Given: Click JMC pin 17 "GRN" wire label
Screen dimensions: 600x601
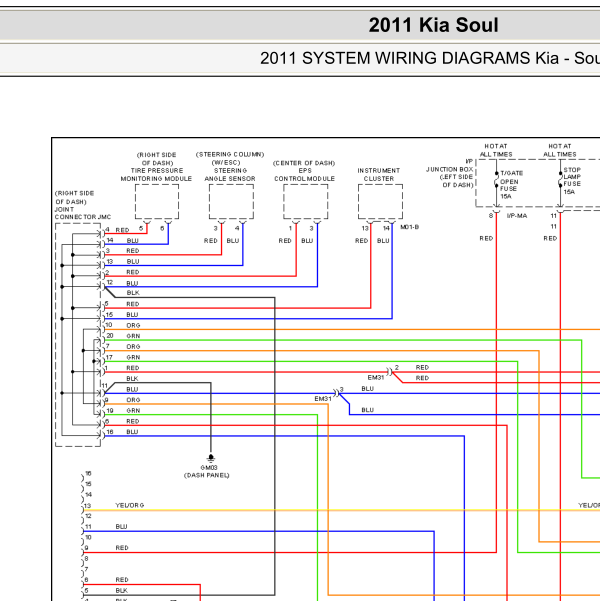Looking at the screenshot, I should [133, 357].
